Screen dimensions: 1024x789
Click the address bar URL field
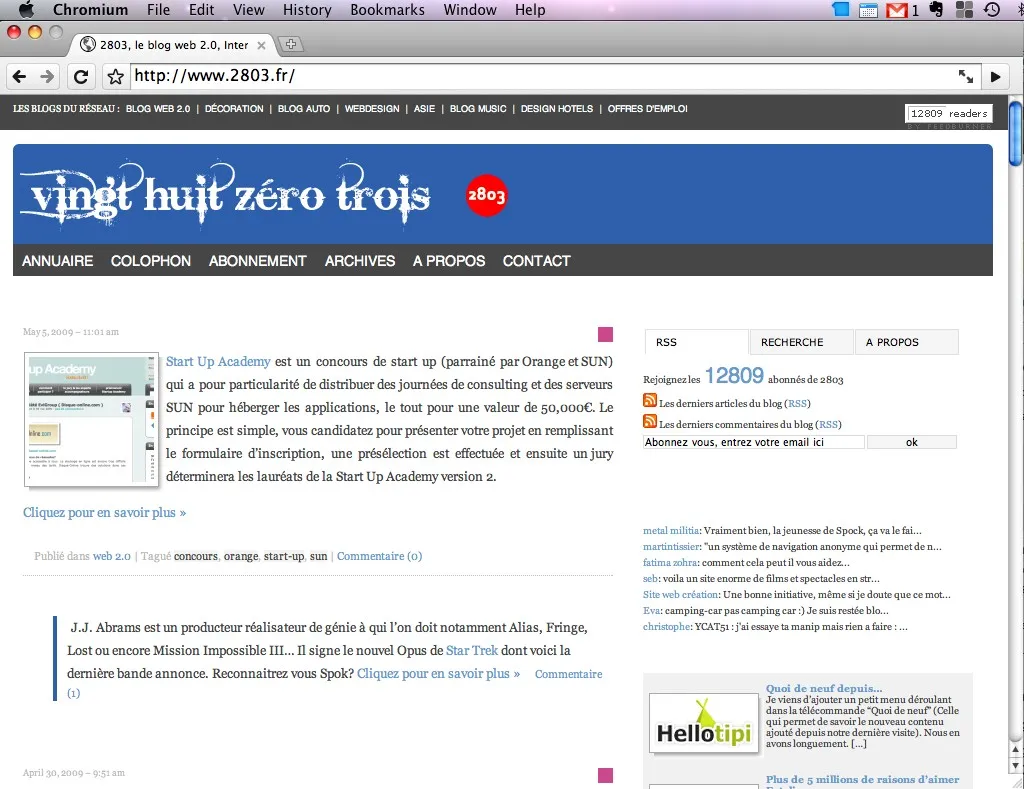click(x=542, y=76)
